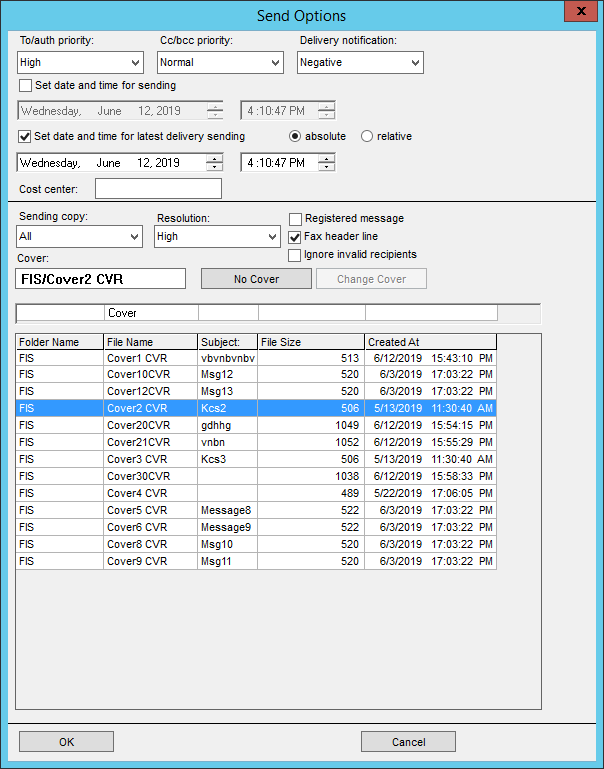Expand the Sending copy dropdown

point(80,237)
